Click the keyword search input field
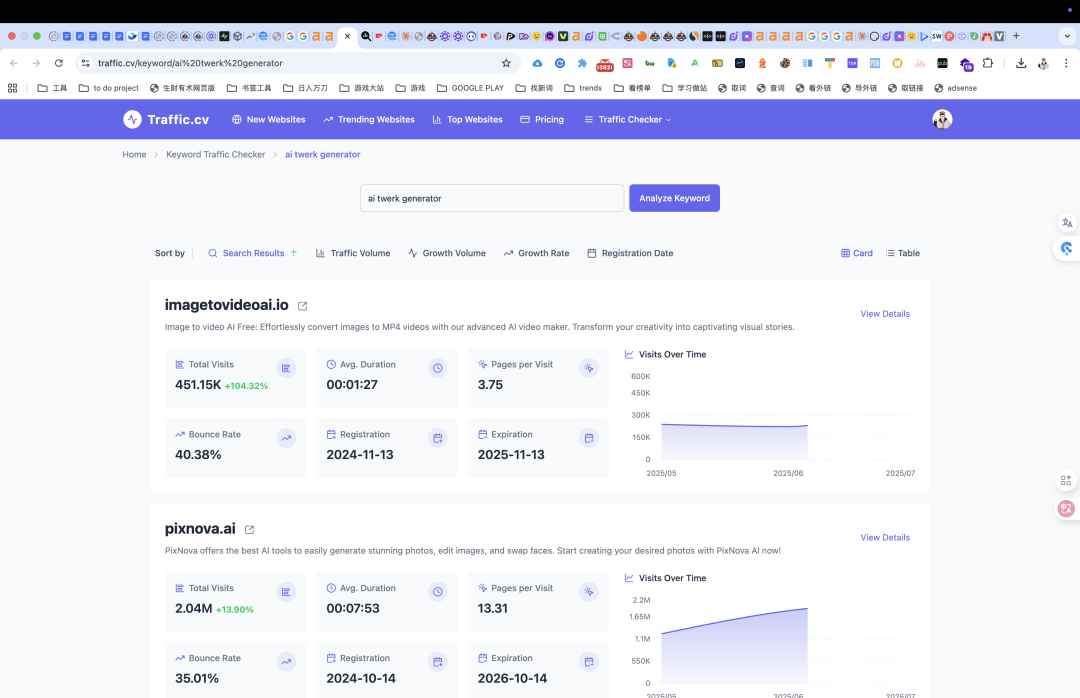This screenshot has width=1080, height=698. pyautogui.click(x=492, y=198)
